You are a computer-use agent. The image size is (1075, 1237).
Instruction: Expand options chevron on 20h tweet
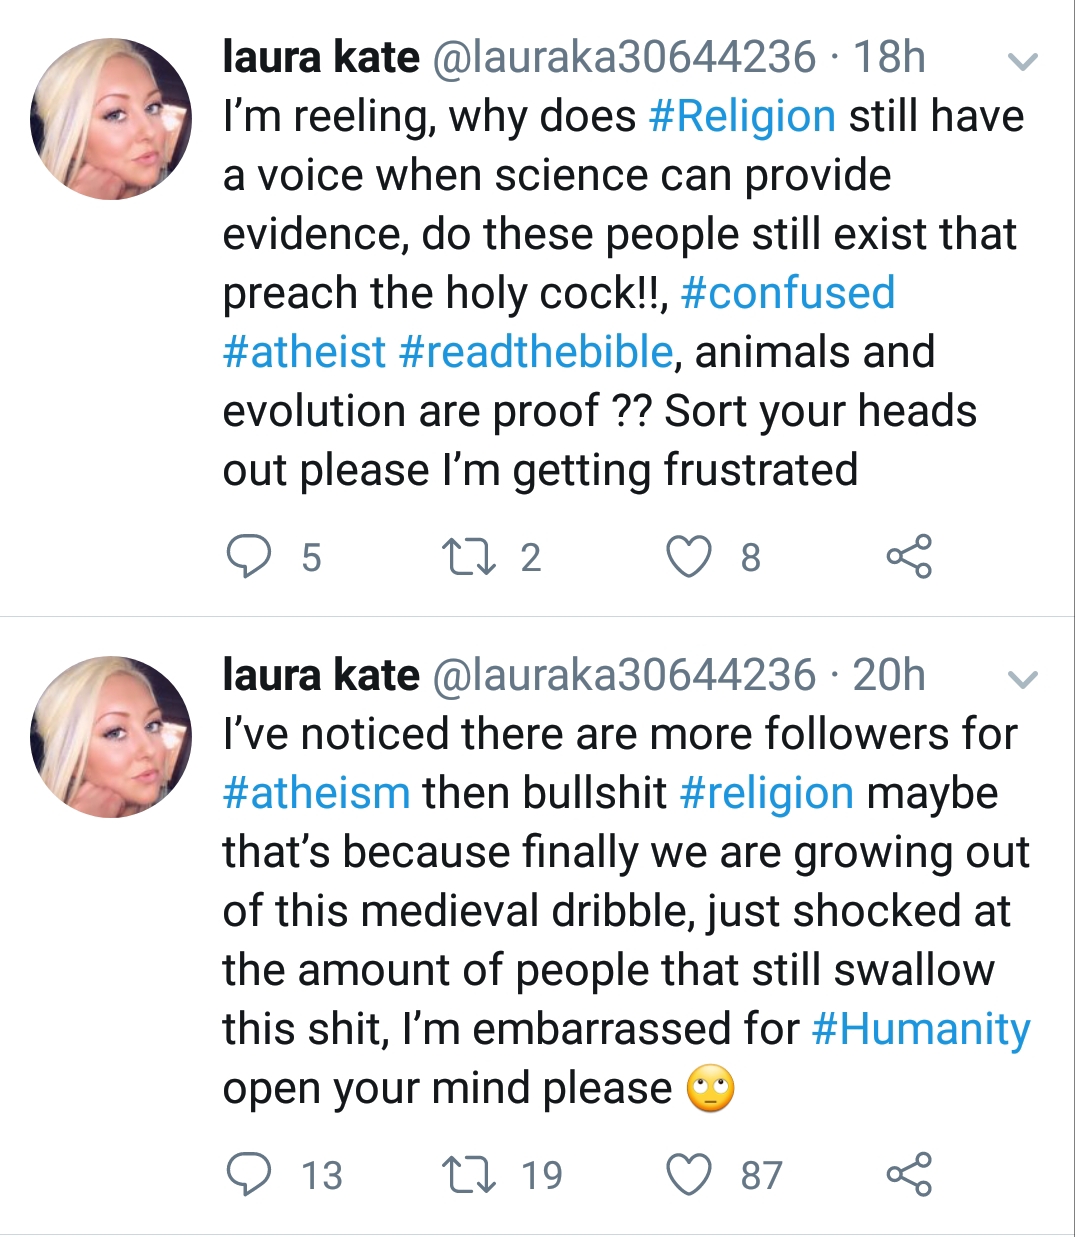click(1022, 680)
